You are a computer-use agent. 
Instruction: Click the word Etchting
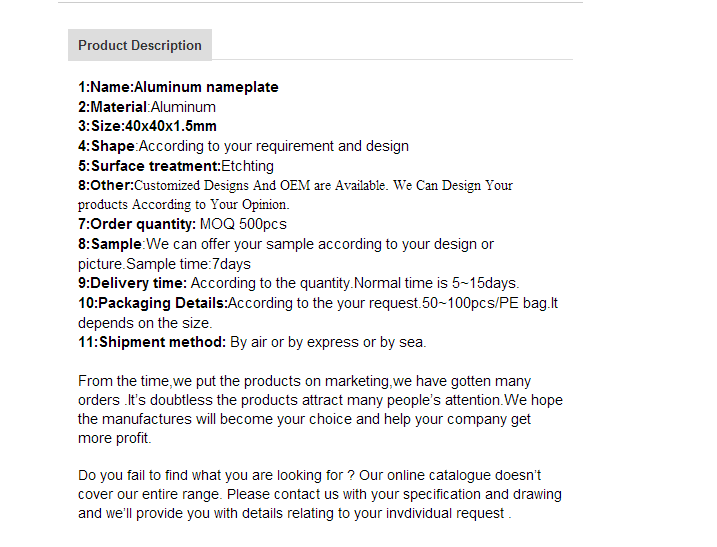click(x=247, y=166)
